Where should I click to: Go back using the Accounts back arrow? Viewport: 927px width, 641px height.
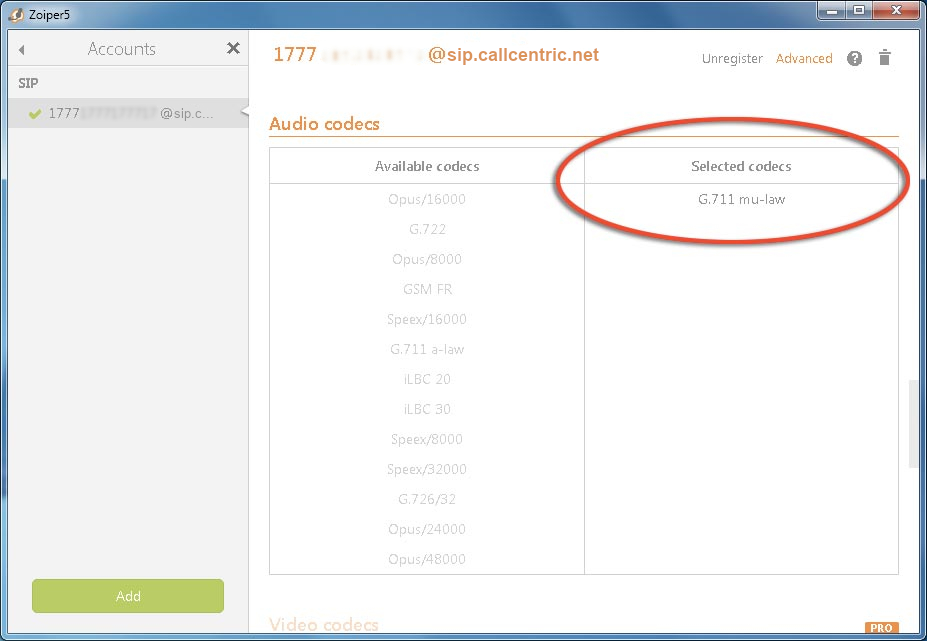pyautogui.click(x=22, y=50)
